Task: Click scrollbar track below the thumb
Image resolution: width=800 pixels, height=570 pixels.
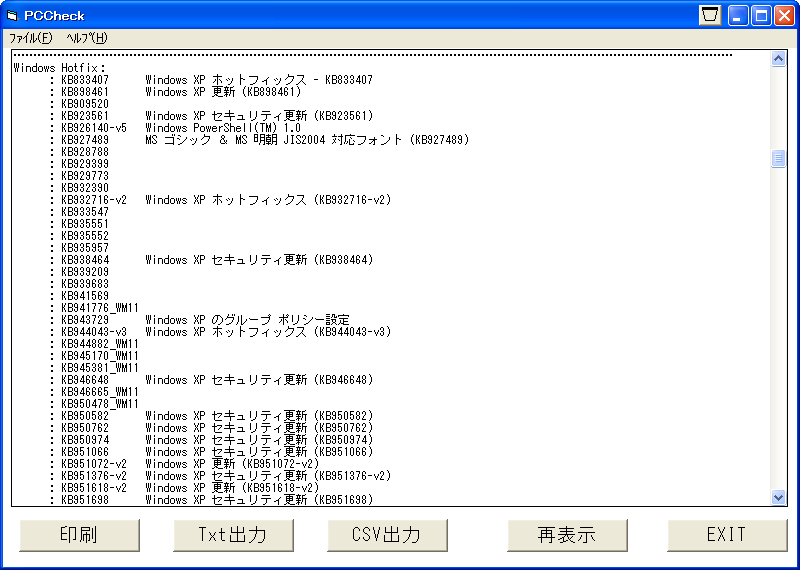Action: 778,327
